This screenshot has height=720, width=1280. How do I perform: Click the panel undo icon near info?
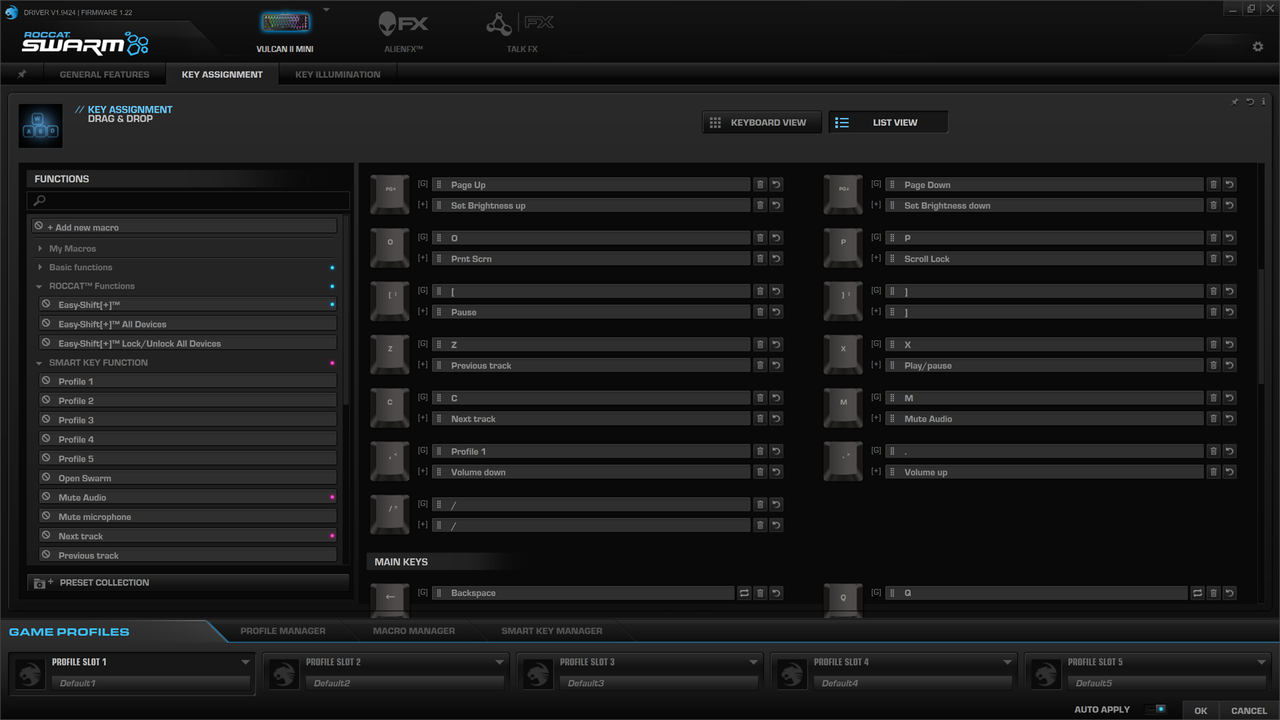click(1250, 101)
